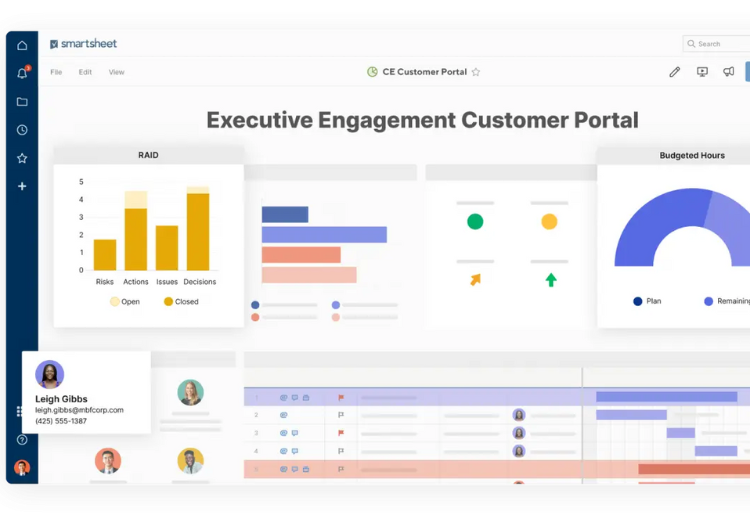
Task: Open the File menu
Action: [56, 72]
